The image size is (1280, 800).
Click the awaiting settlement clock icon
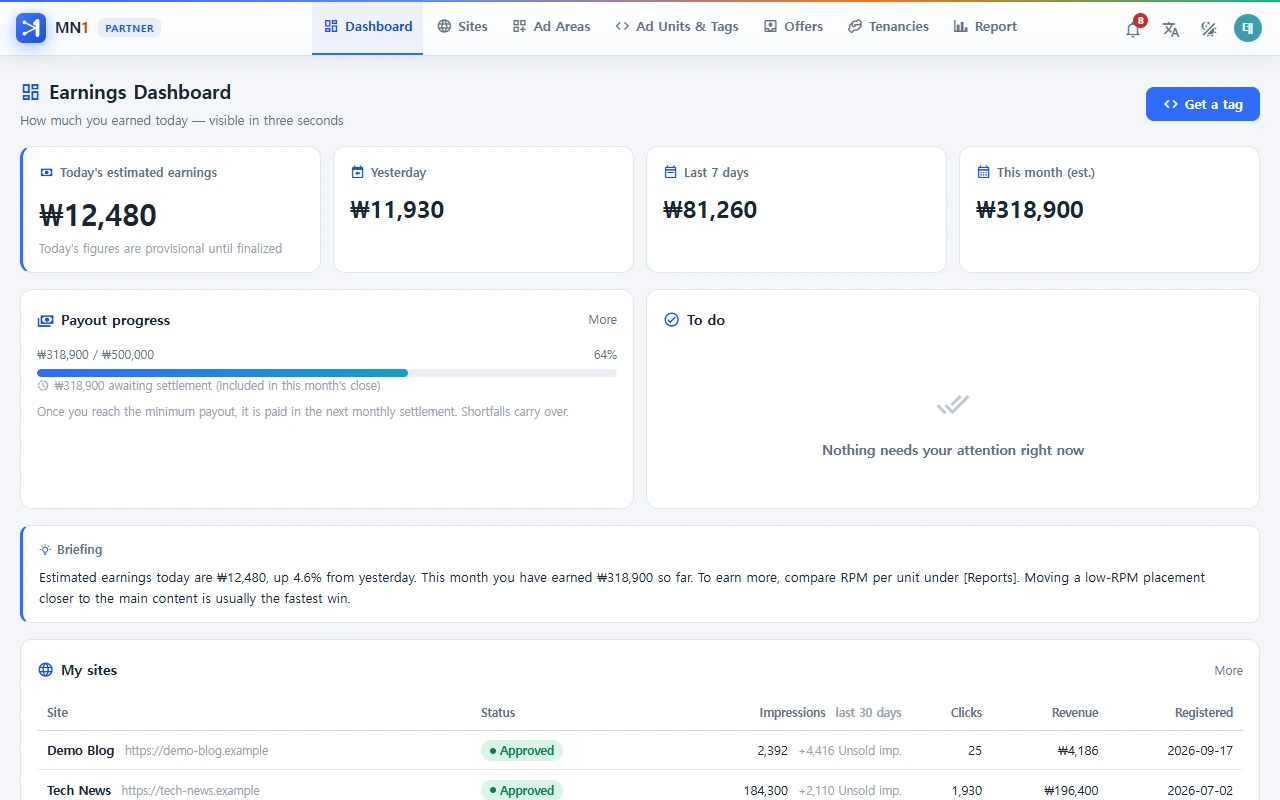click(43, 386)
